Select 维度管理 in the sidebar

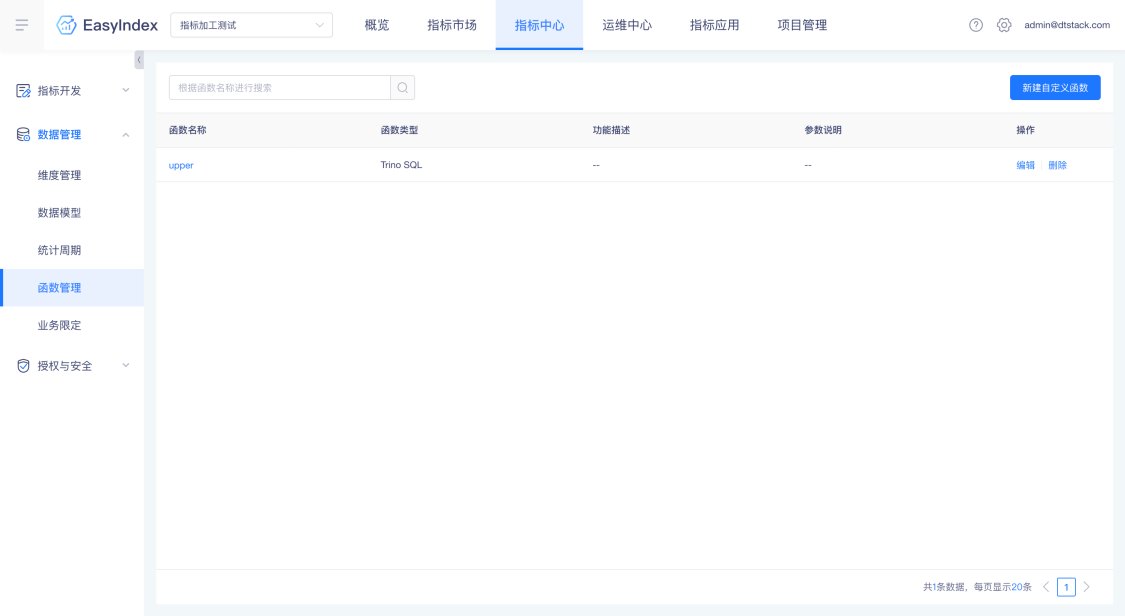60,175
